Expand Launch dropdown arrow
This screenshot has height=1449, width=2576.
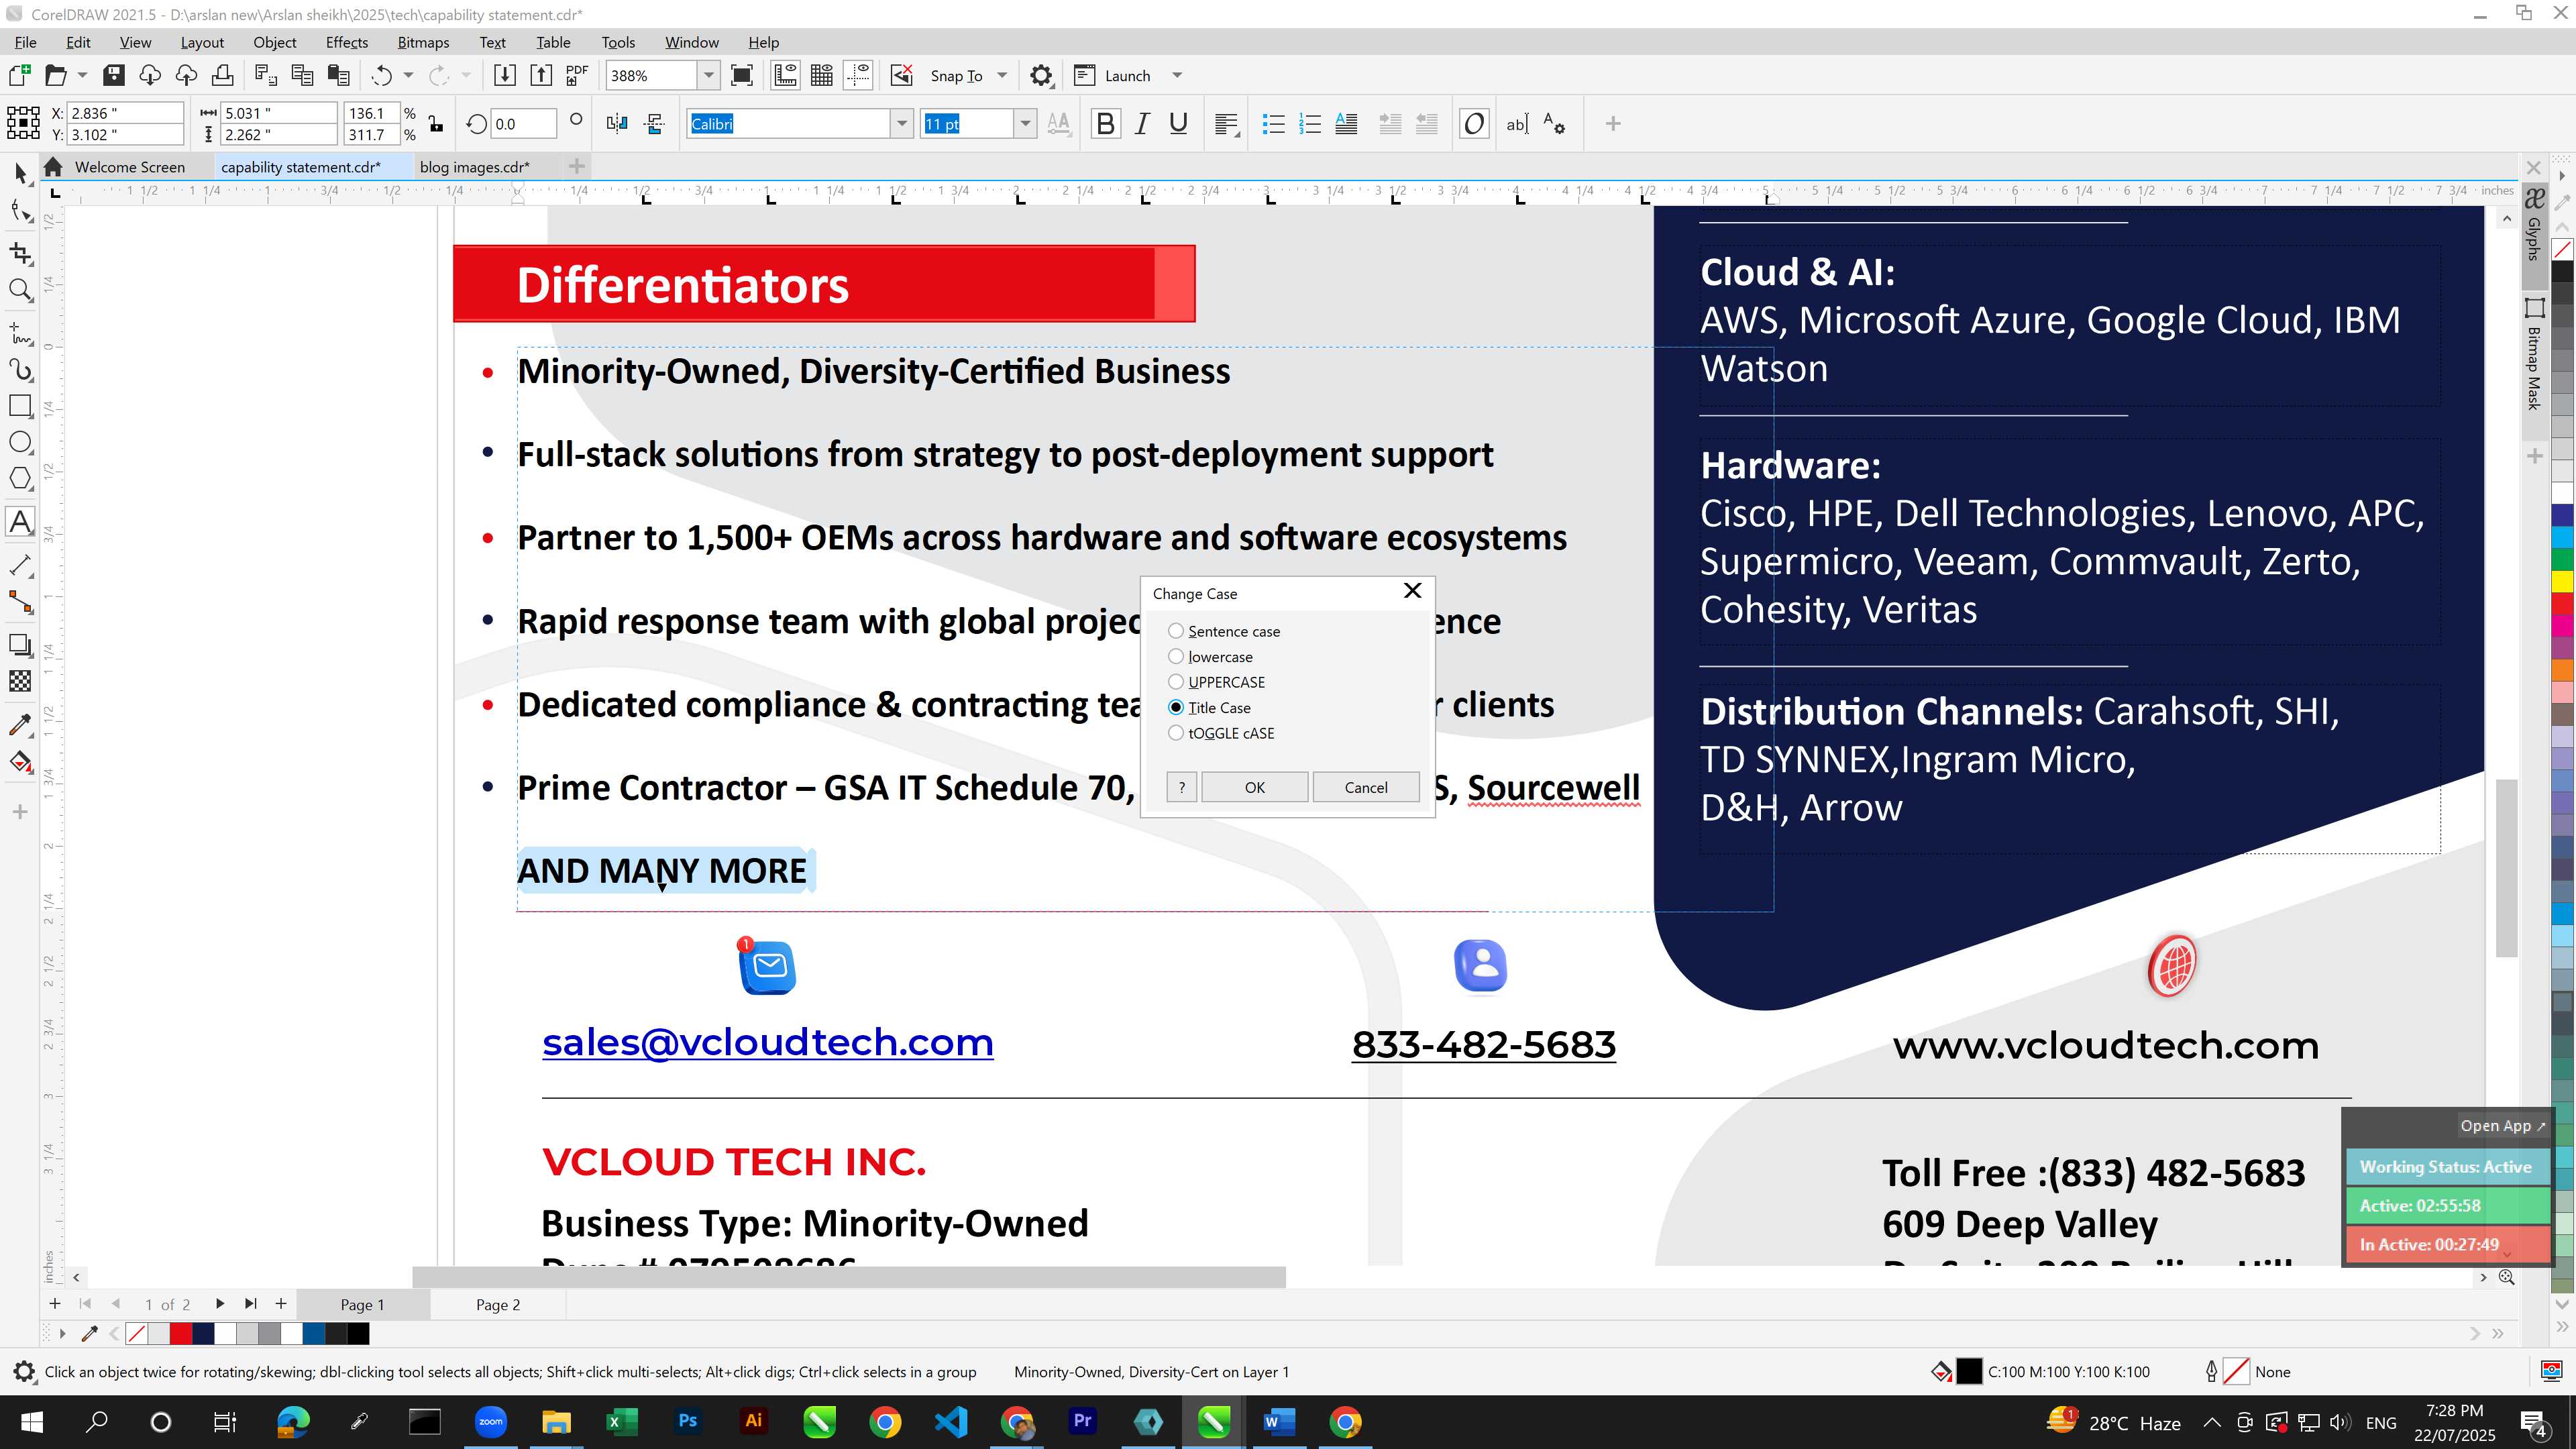[1177, 75]
